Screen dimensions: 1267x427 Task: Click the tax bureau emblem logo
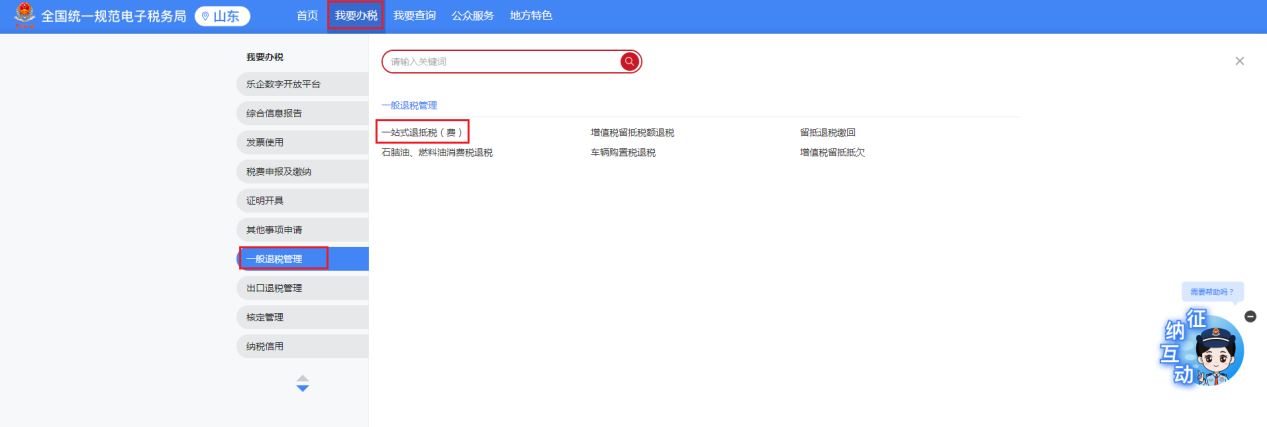(24, 16)
